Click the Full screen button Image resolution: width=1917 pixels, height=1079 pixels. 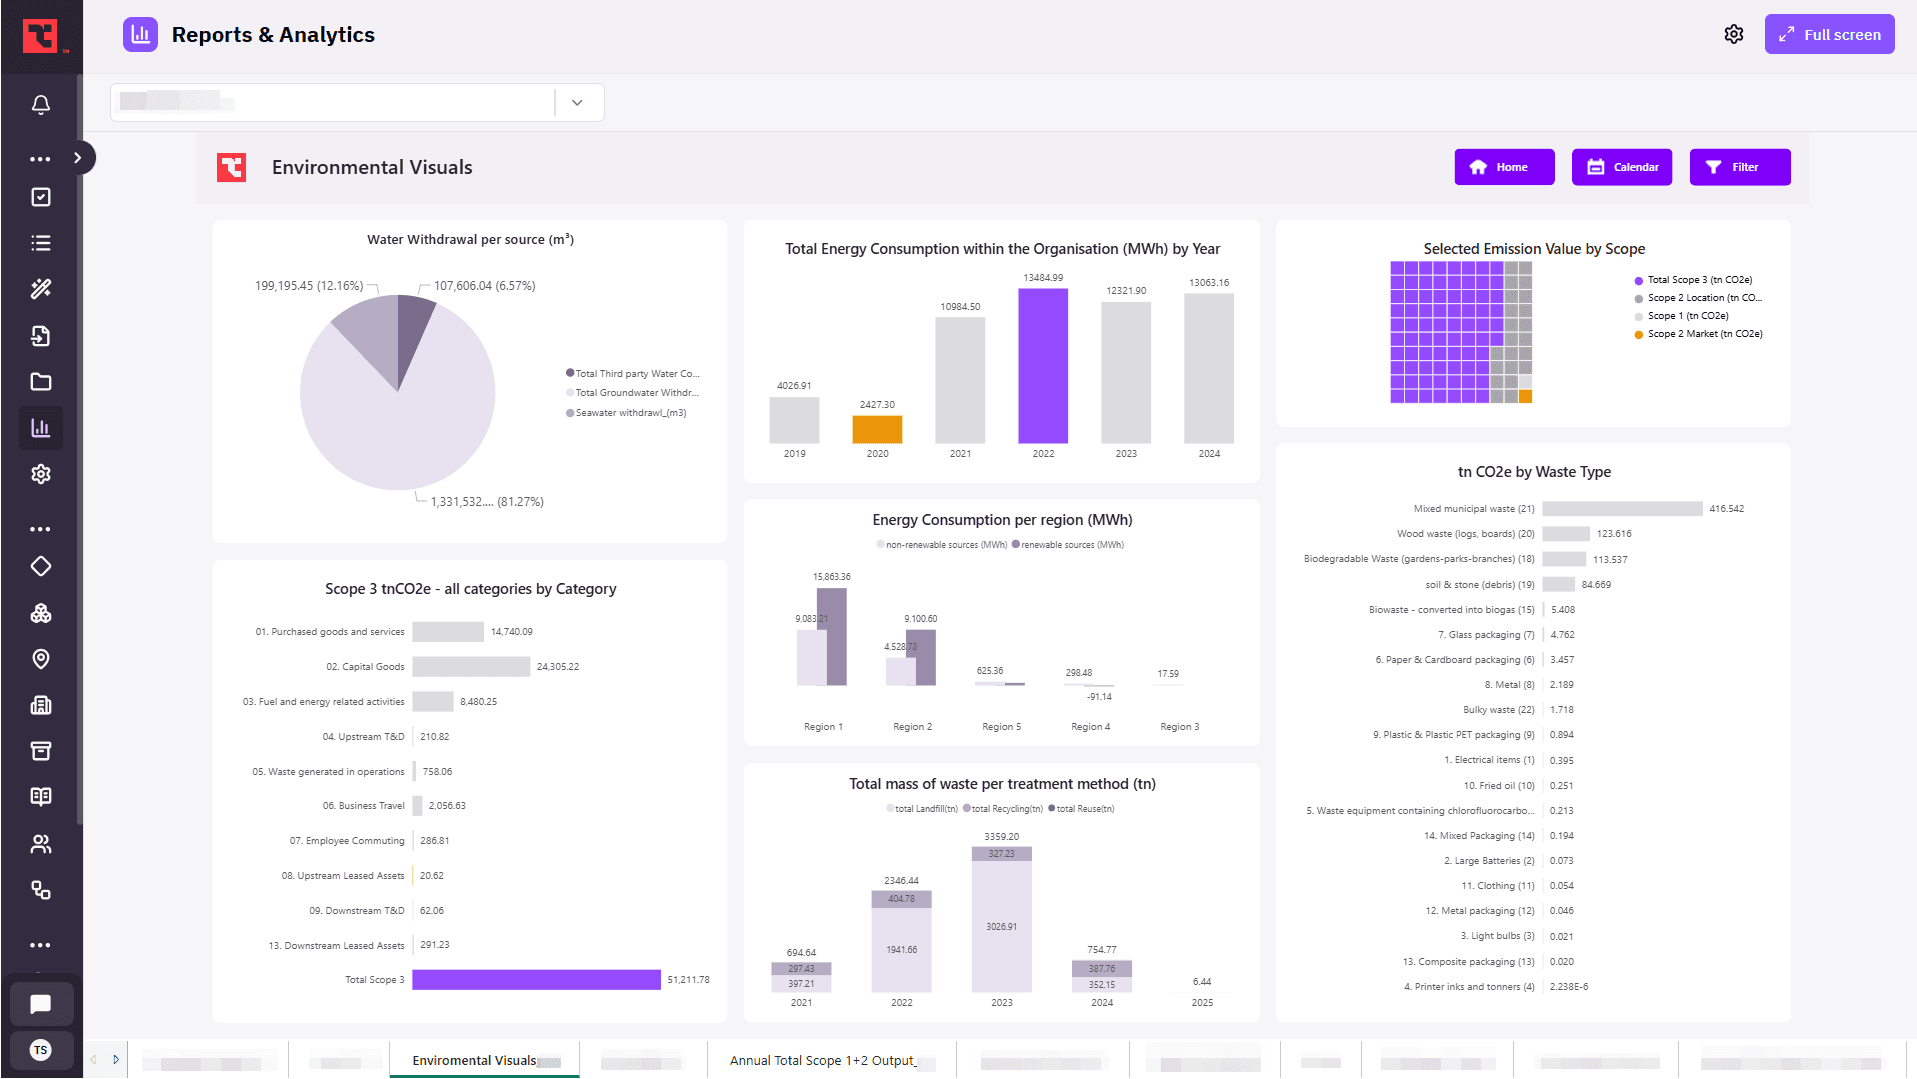point(1829,34)
